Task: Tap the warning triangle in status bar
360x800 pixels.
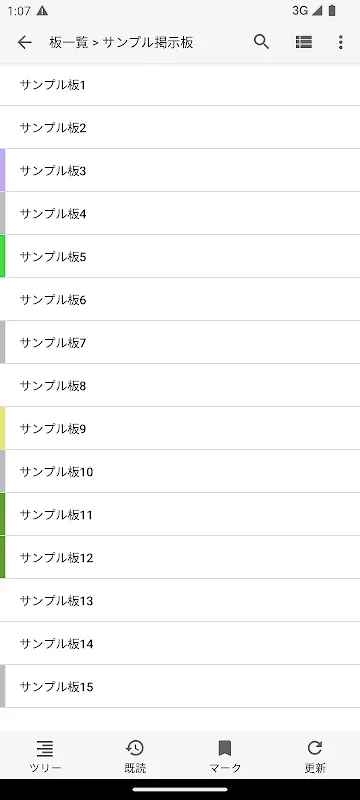Action: pos(42,11)
